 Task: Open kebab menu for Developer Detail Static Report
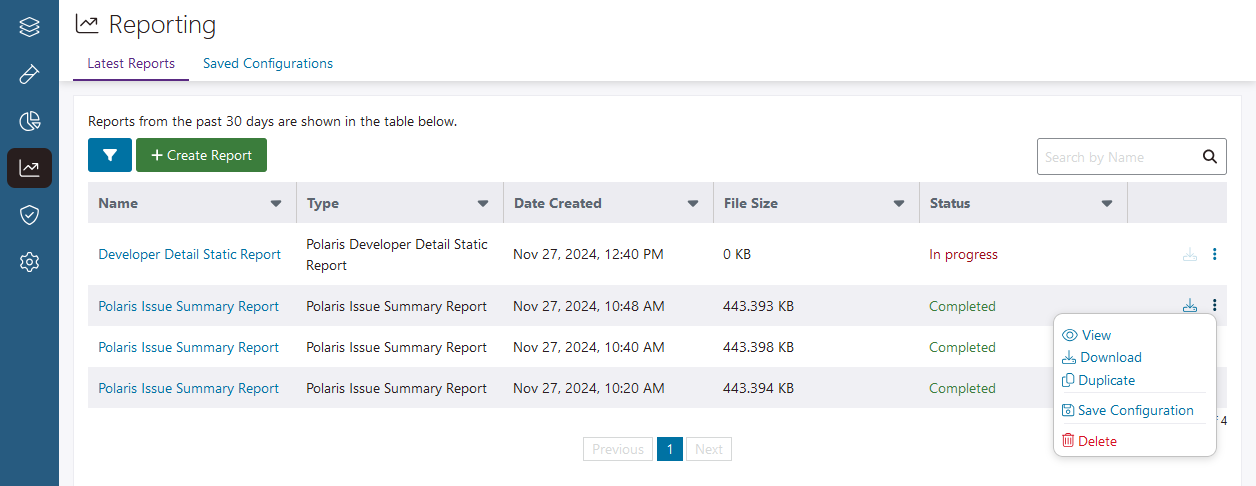1214,254
